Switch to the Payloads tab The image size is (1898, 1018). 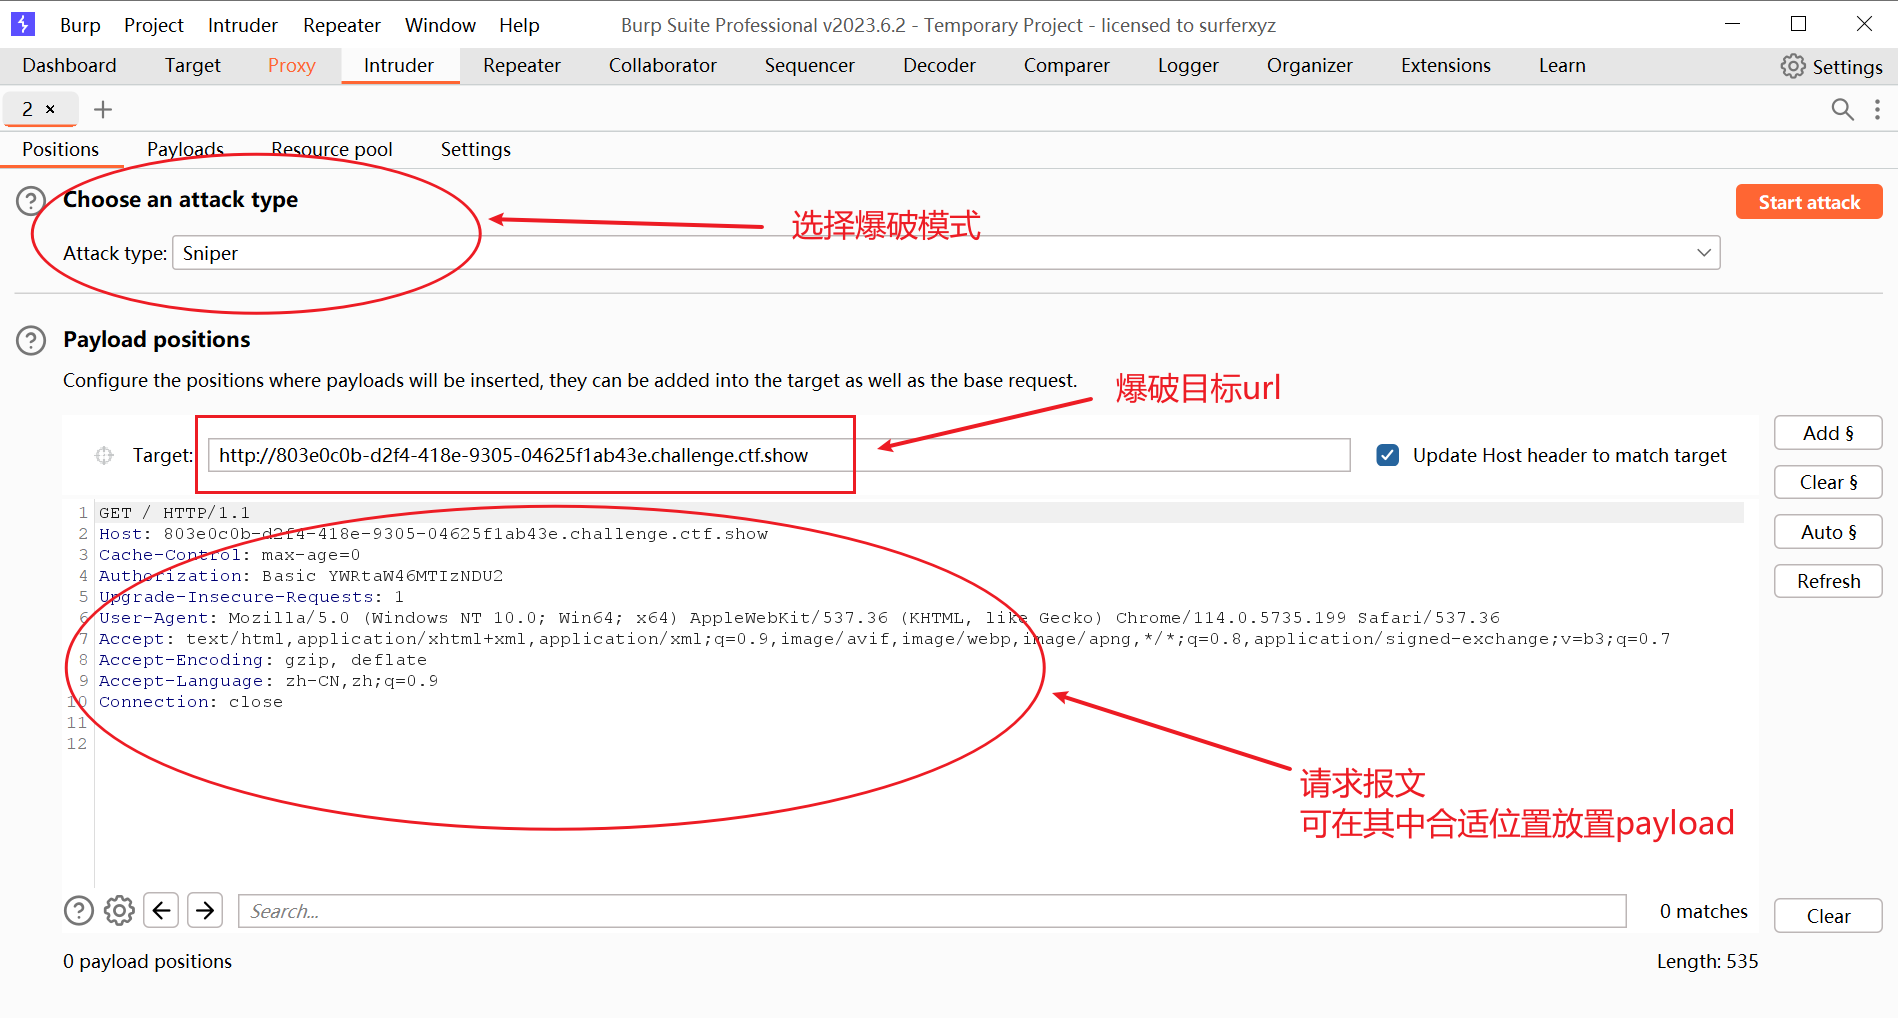[x=185, y=149]
